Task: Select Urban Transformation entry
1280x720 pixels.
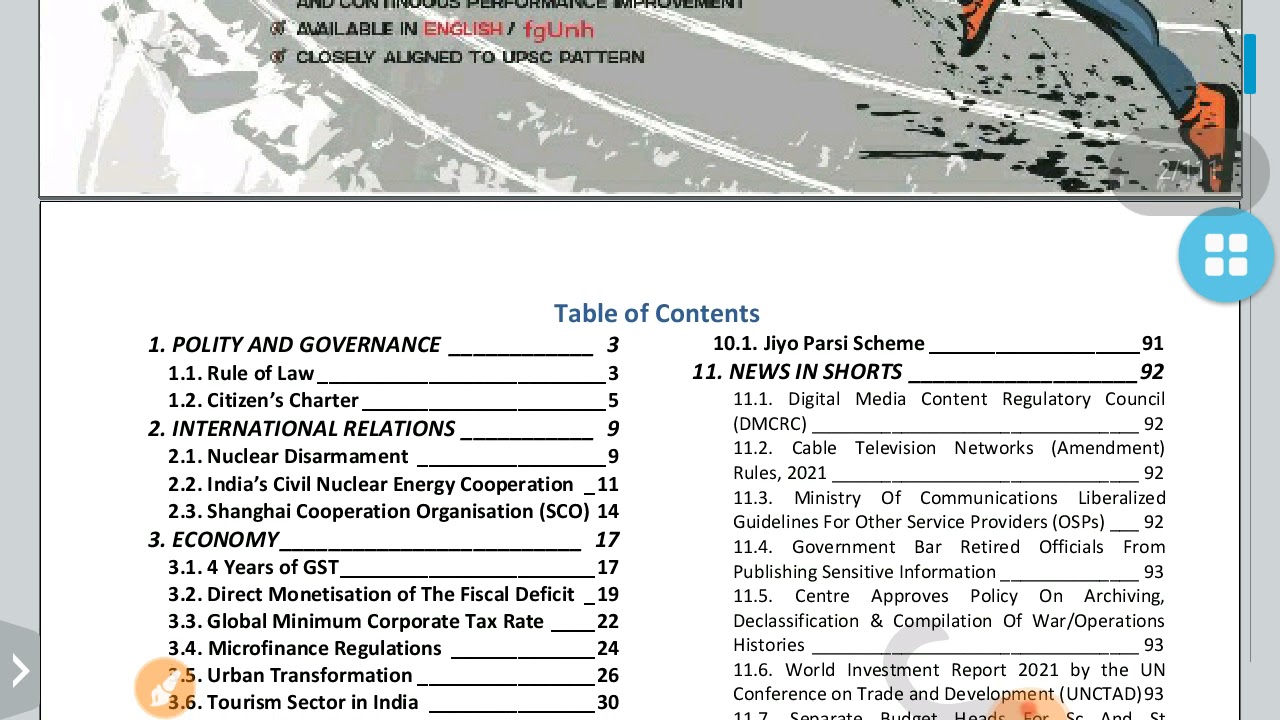Action: tap(393, 675)
